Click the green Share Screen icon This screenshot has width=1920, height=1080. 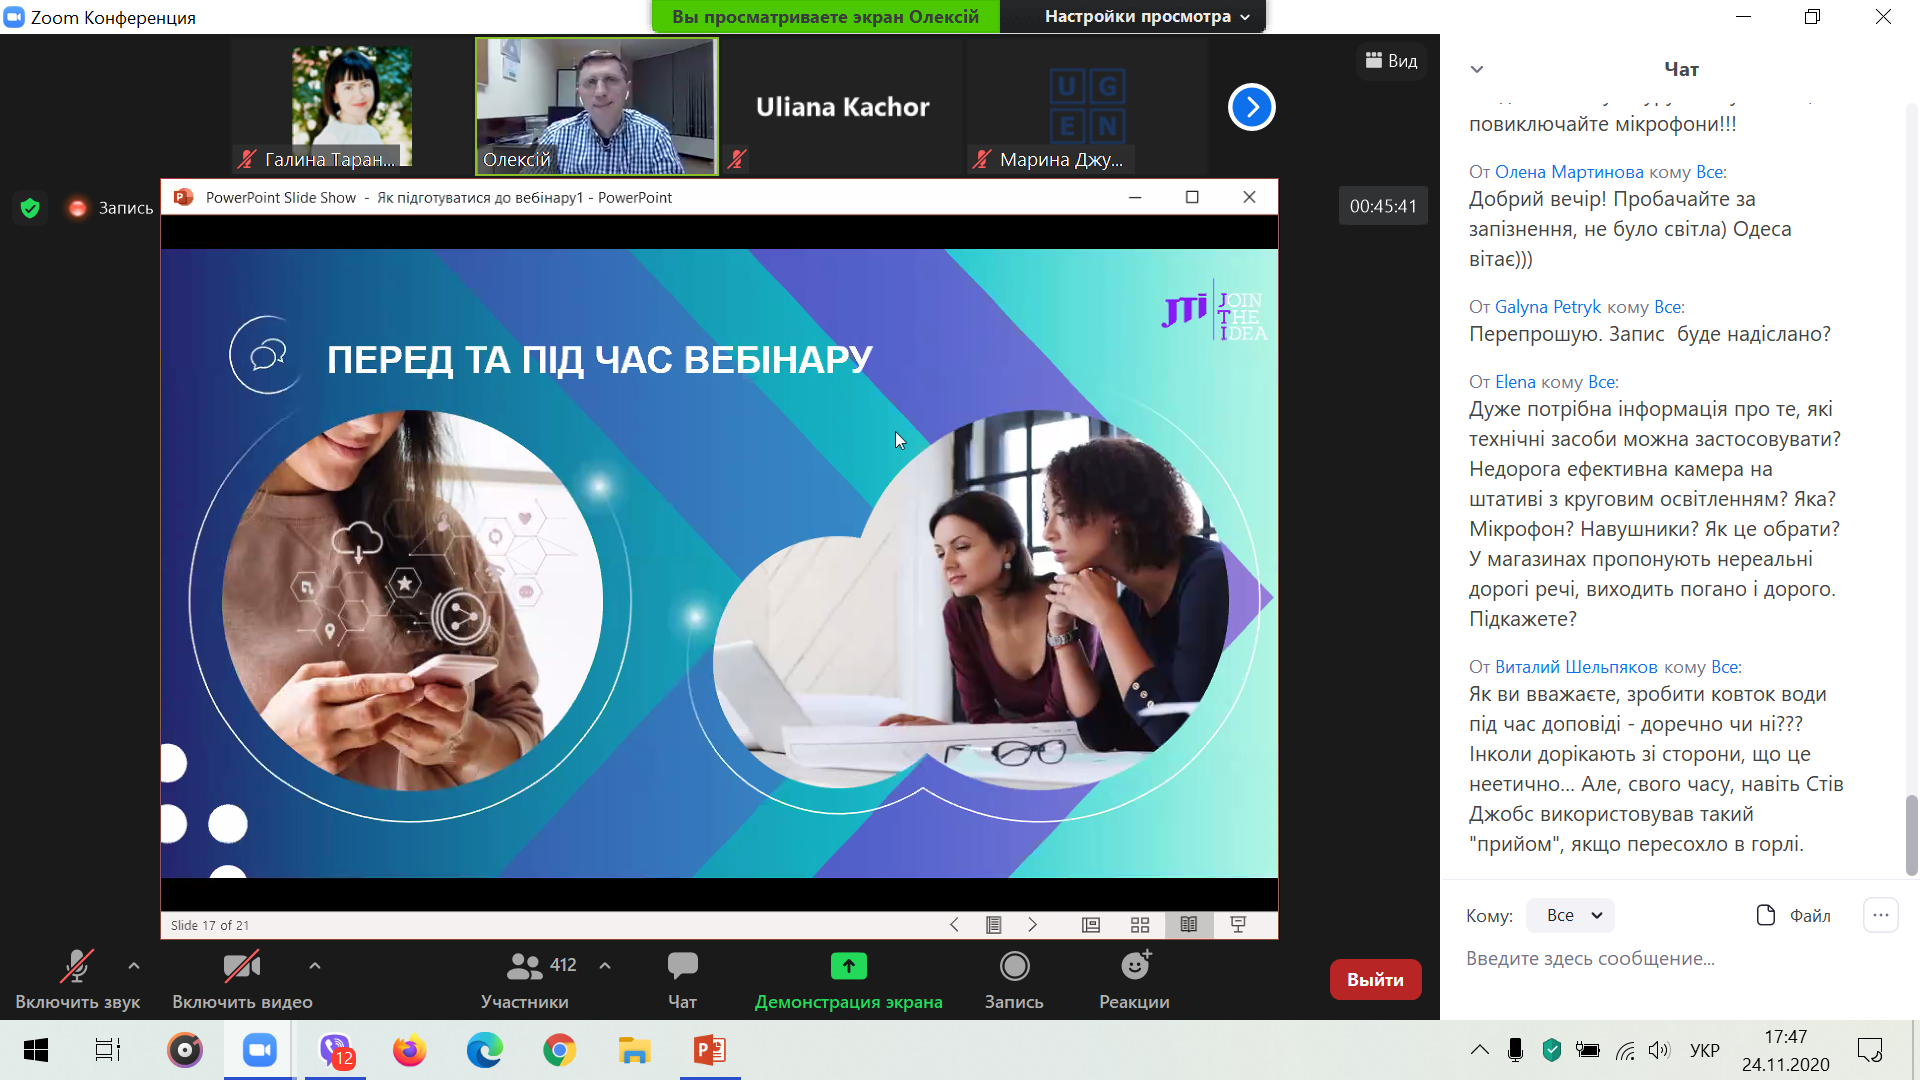click(x=848, y=966)
